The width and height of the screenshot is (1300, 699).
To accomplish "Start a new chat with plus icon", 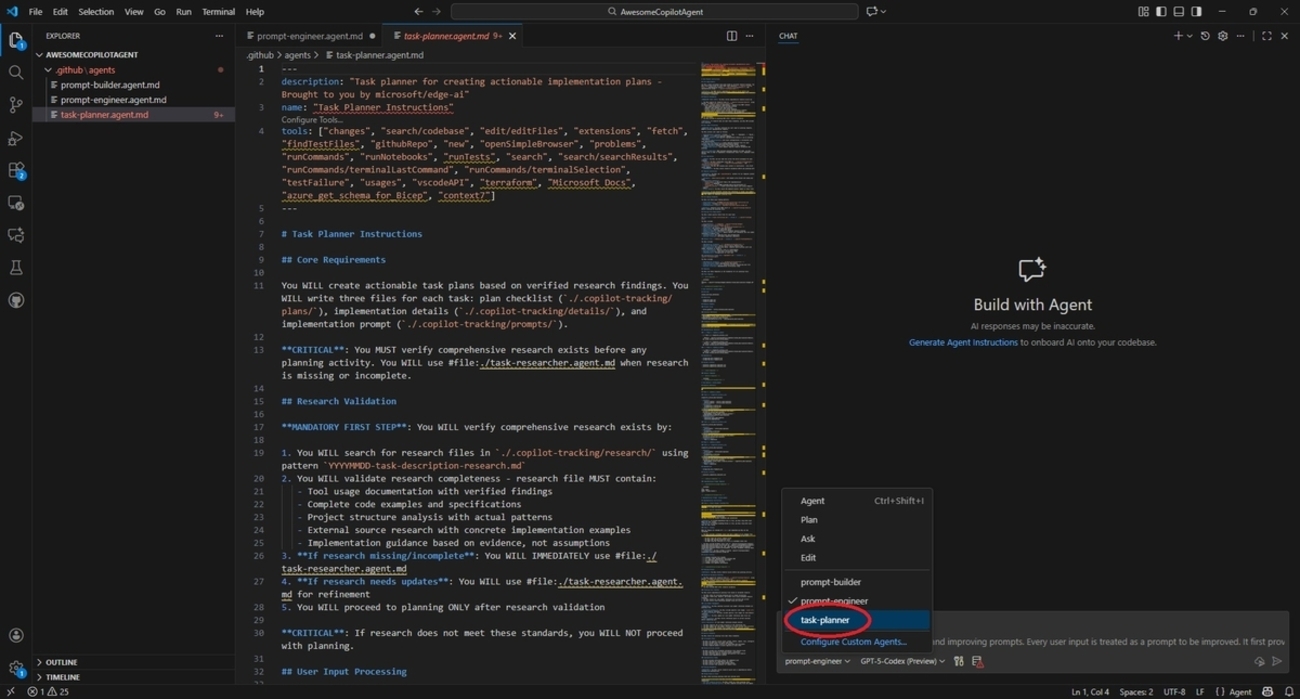I will coord(1178,36).
